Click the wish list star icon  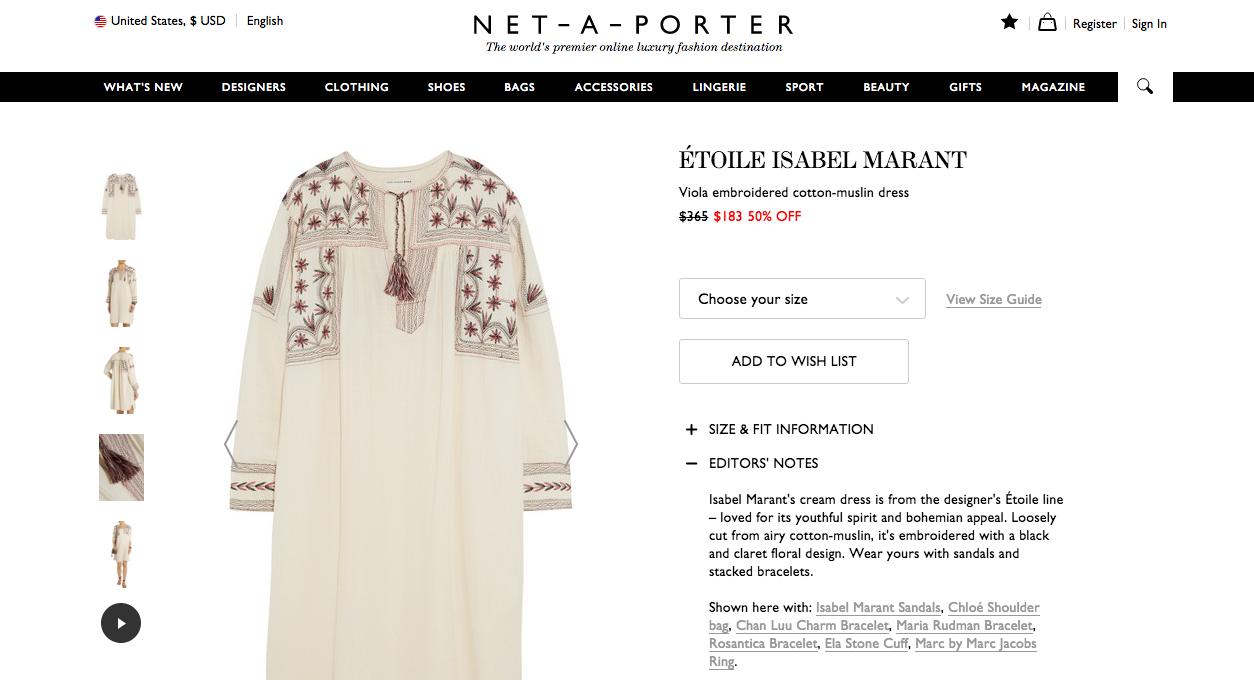(x=1009, y=22)
